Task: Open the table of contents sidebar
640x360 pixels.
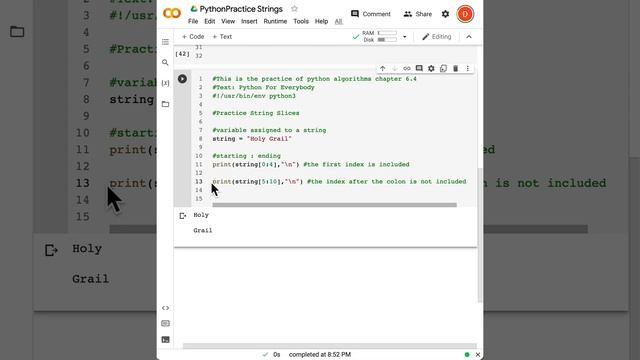Action: click(x=165, y=42)
